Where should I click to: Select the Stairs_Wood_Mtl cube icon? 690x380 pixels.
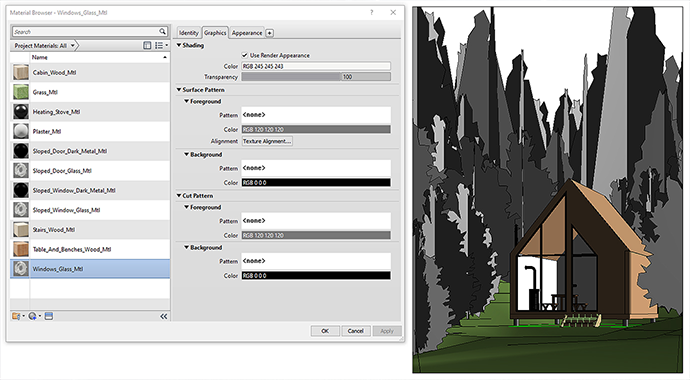tap(21, 230)
